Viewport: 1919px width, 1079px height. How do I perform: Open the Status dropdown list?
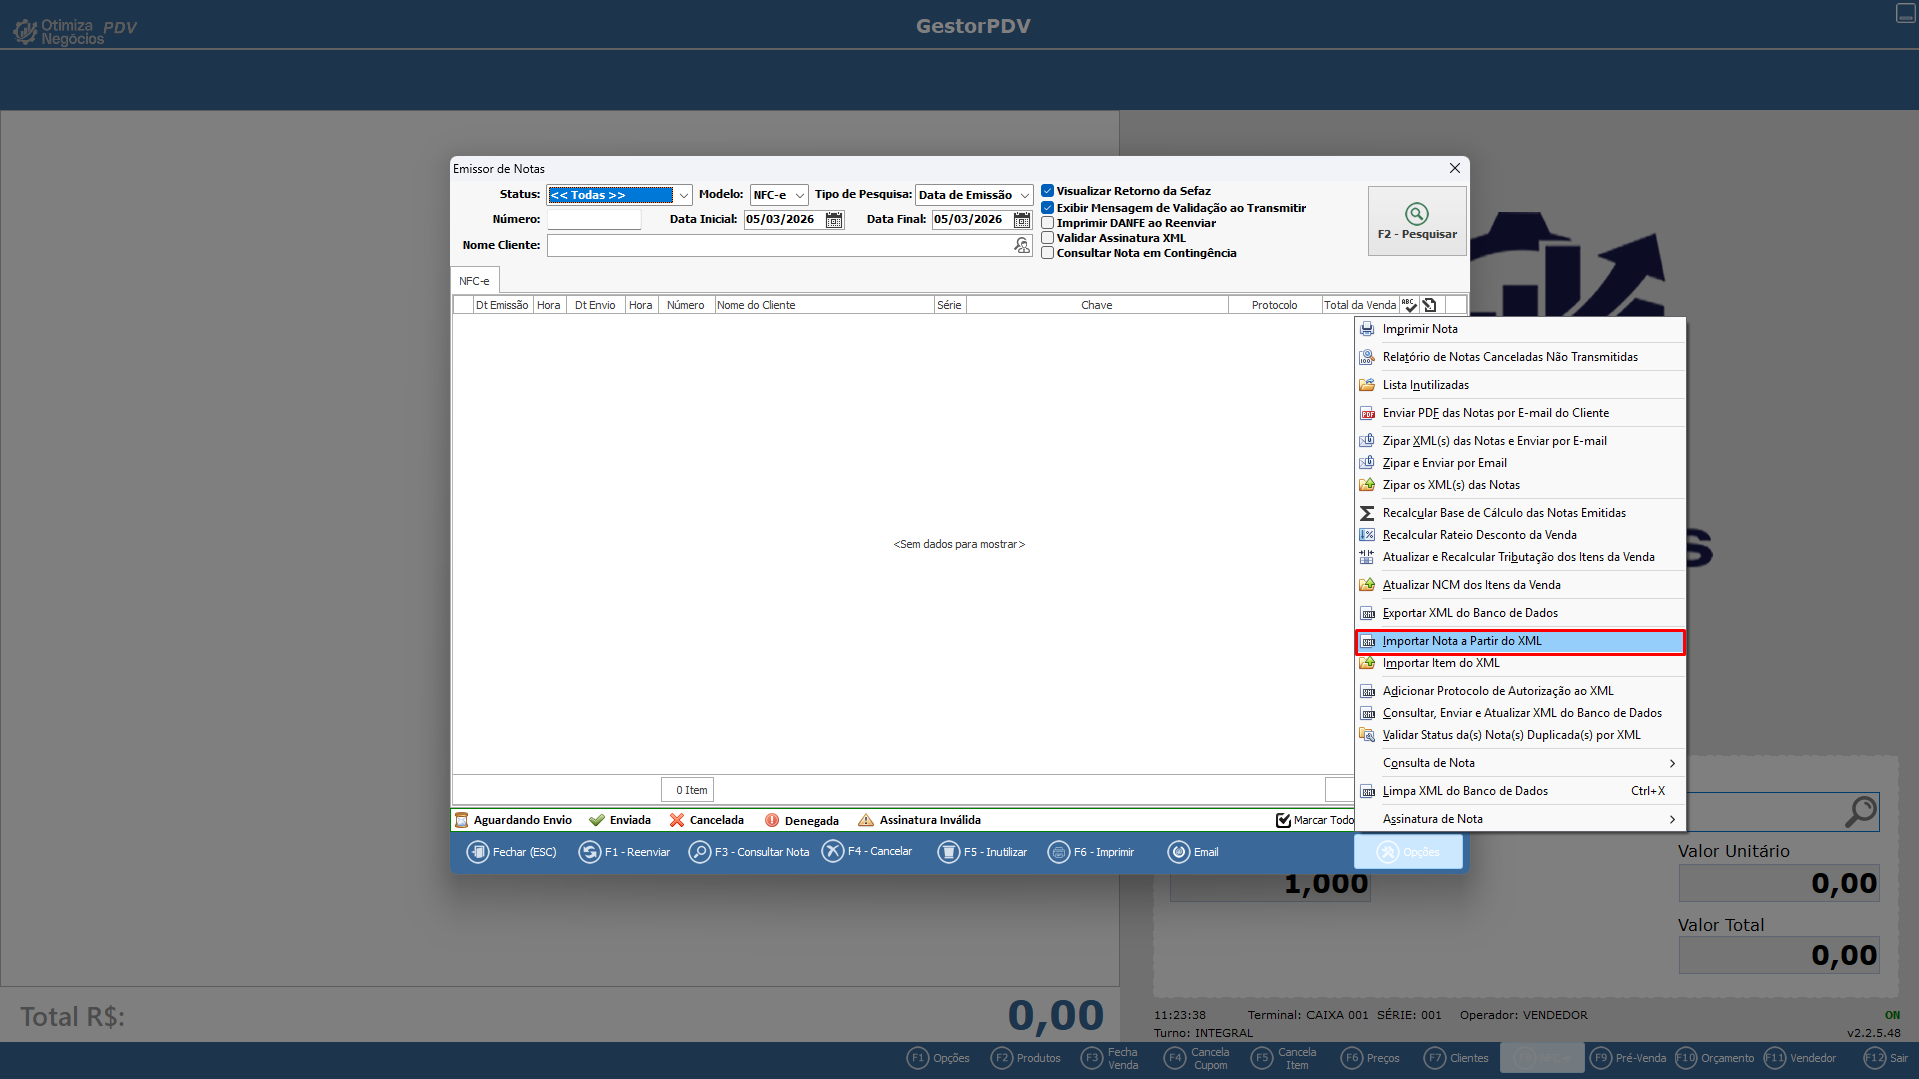coord(683,195)
